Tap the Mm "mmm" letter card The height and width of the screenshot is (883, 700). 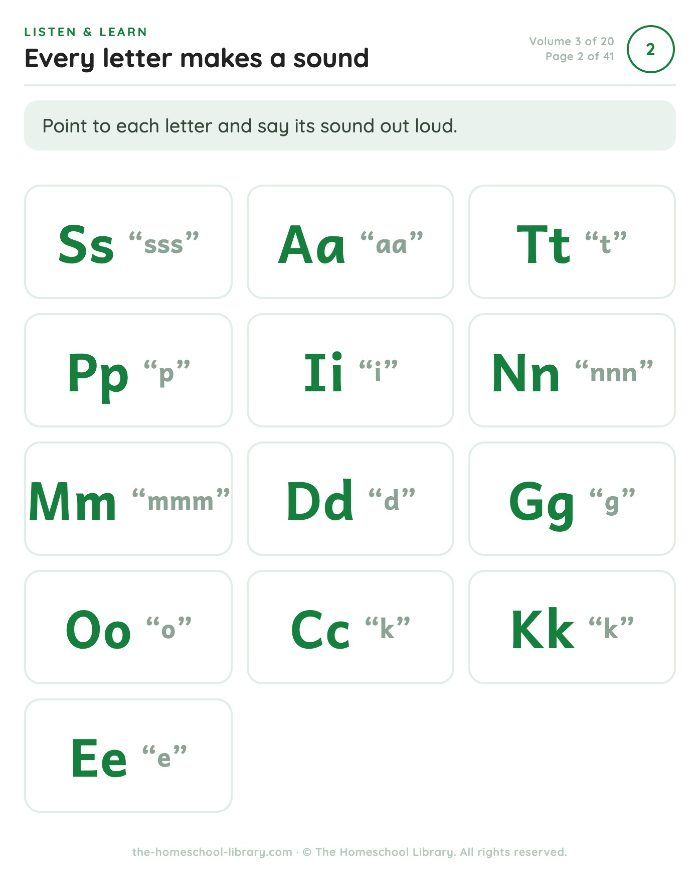click(x=128, y=498)
